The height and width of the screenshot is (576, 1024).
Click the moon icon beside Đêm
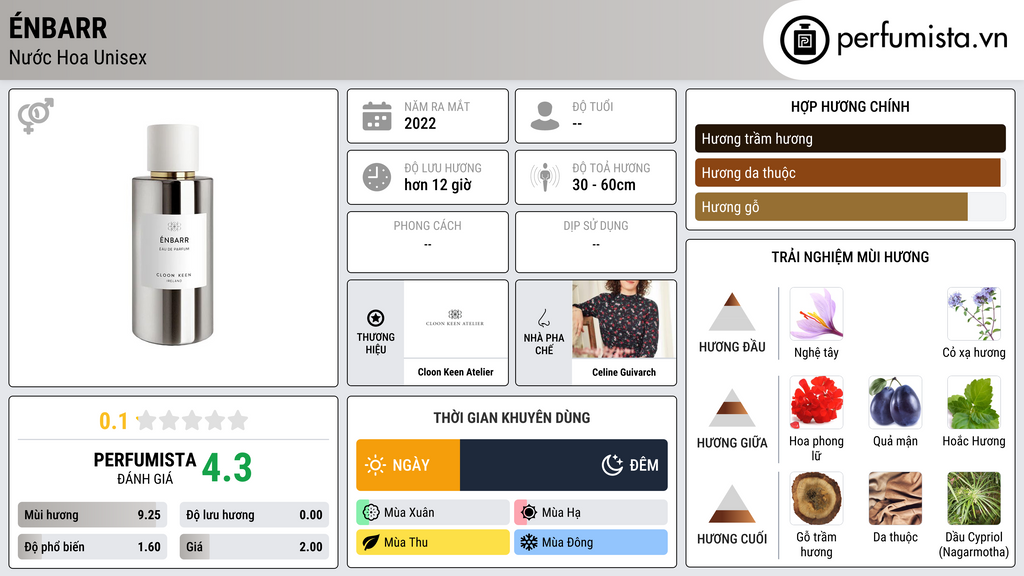(x=612, y=465)
